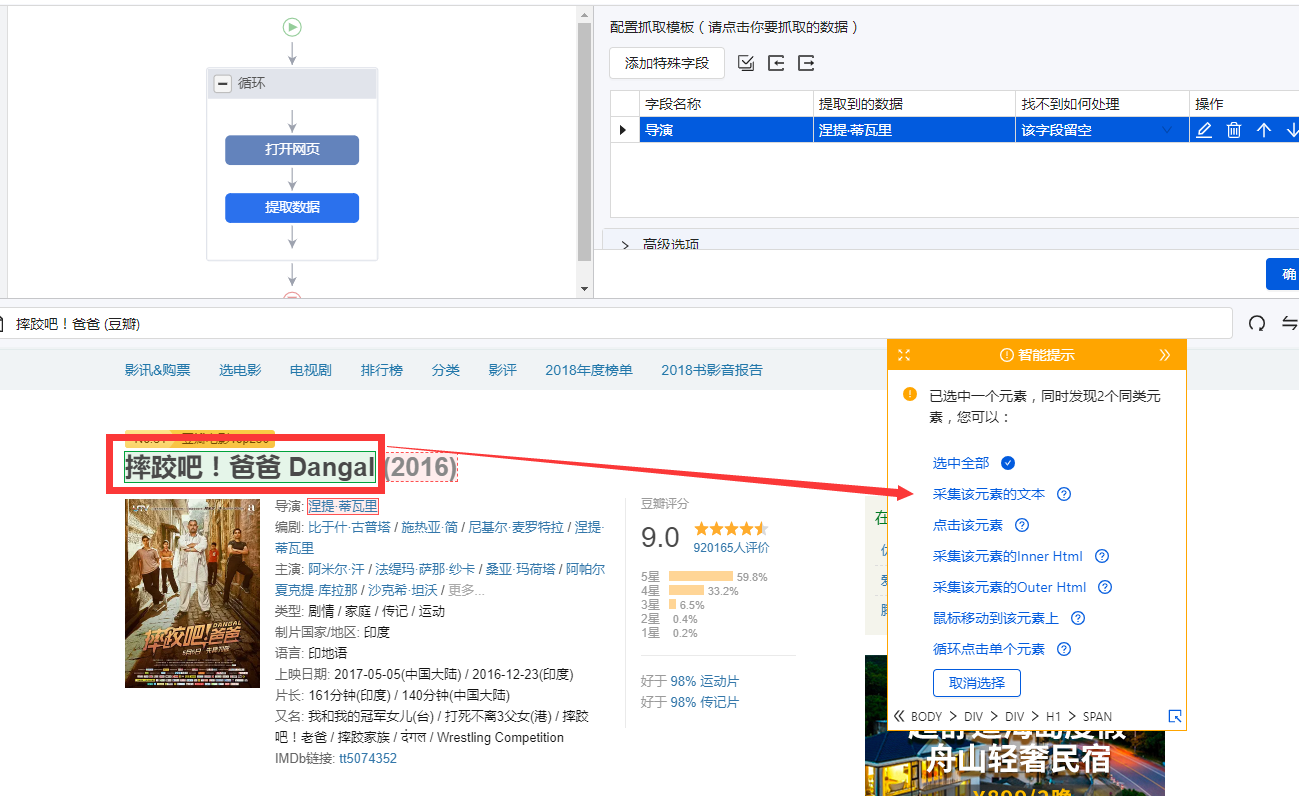Reload the page with the refresh icon
This screenshot has width=1299, height=796.
[x=1257, y=323]
